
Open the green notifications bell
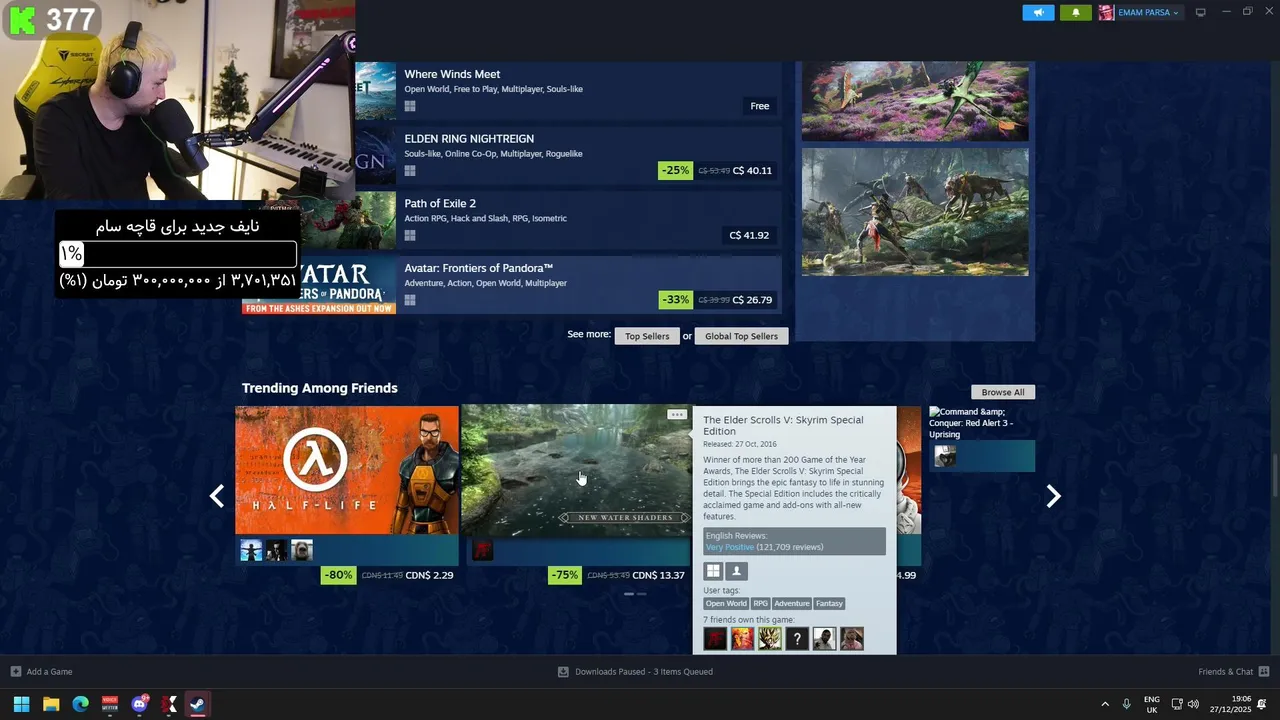click(1076, 13)
